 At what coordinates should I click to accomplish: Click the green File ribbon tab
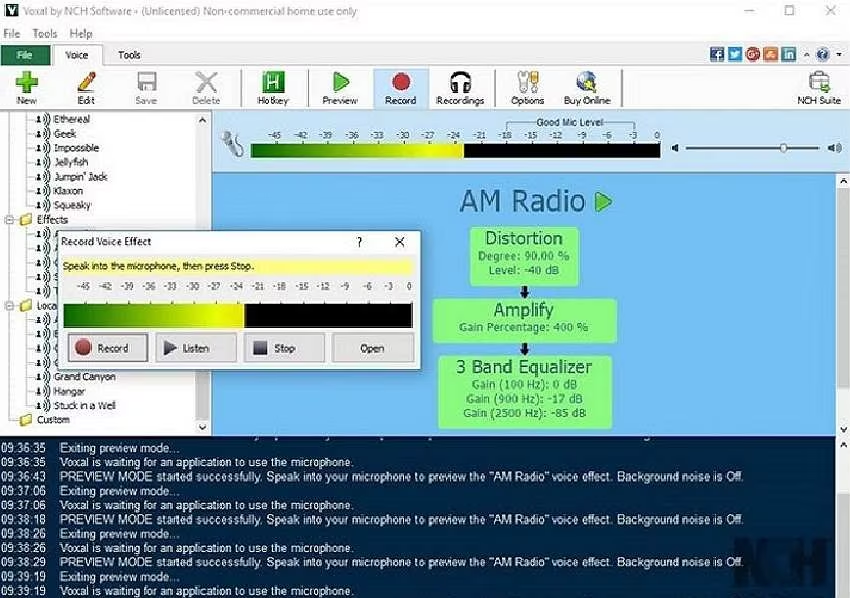[x=25, y=55]
